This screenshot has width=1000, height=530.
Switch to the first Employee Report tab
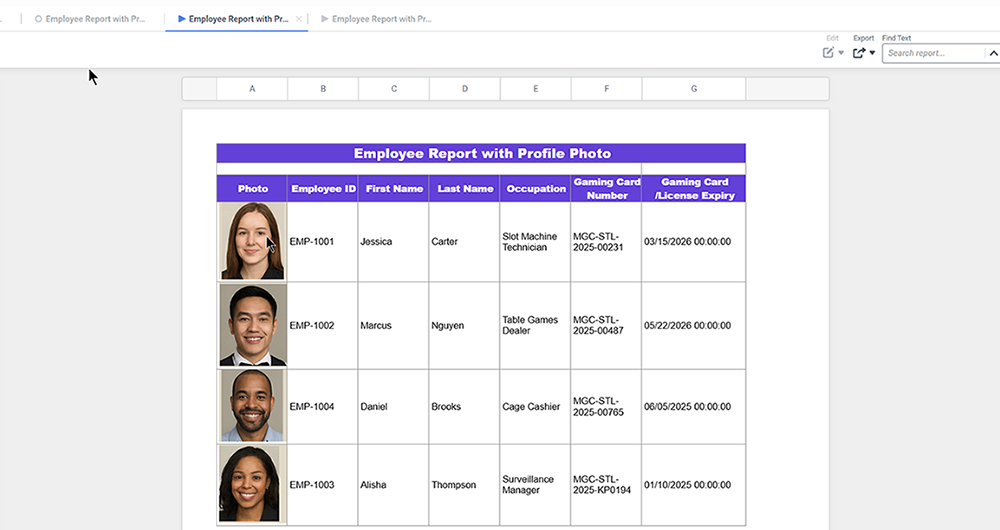coord(95,19)
